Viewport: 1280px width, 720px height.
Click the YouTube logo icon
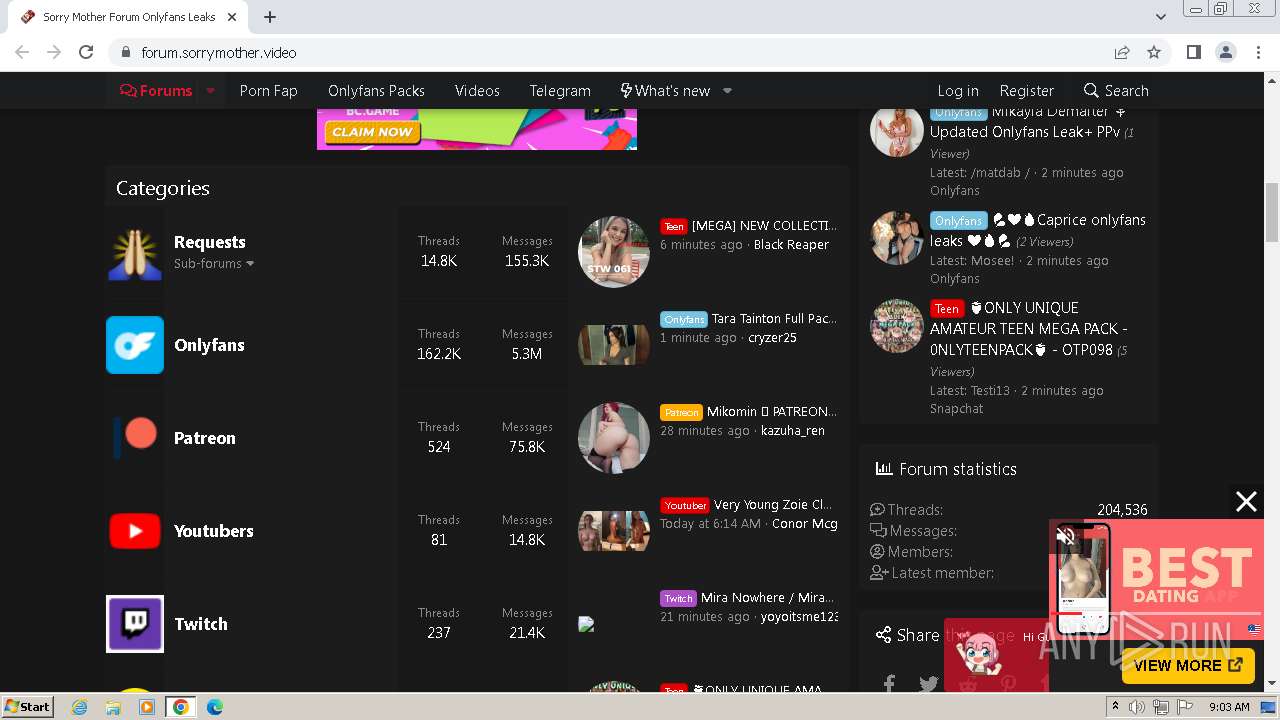click(x=135, y=531)
